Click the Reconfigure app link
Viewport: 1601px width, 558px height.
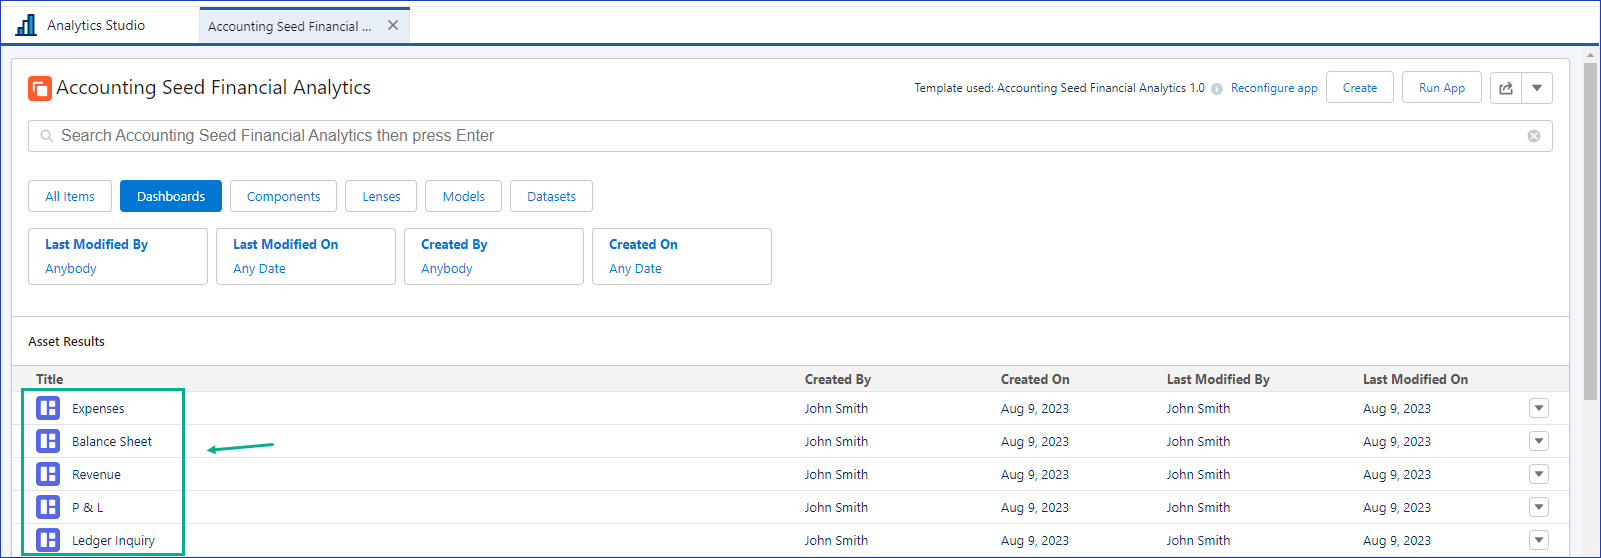tap(1274, 88)
